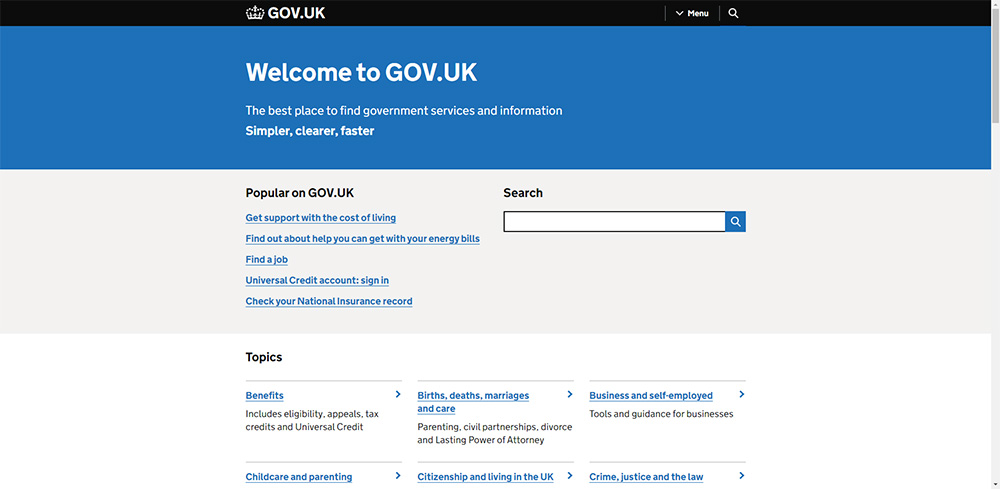Click the Simpler, clearer, faster tagline
This screenshot has height=489, width=1000.
[310, 131]
